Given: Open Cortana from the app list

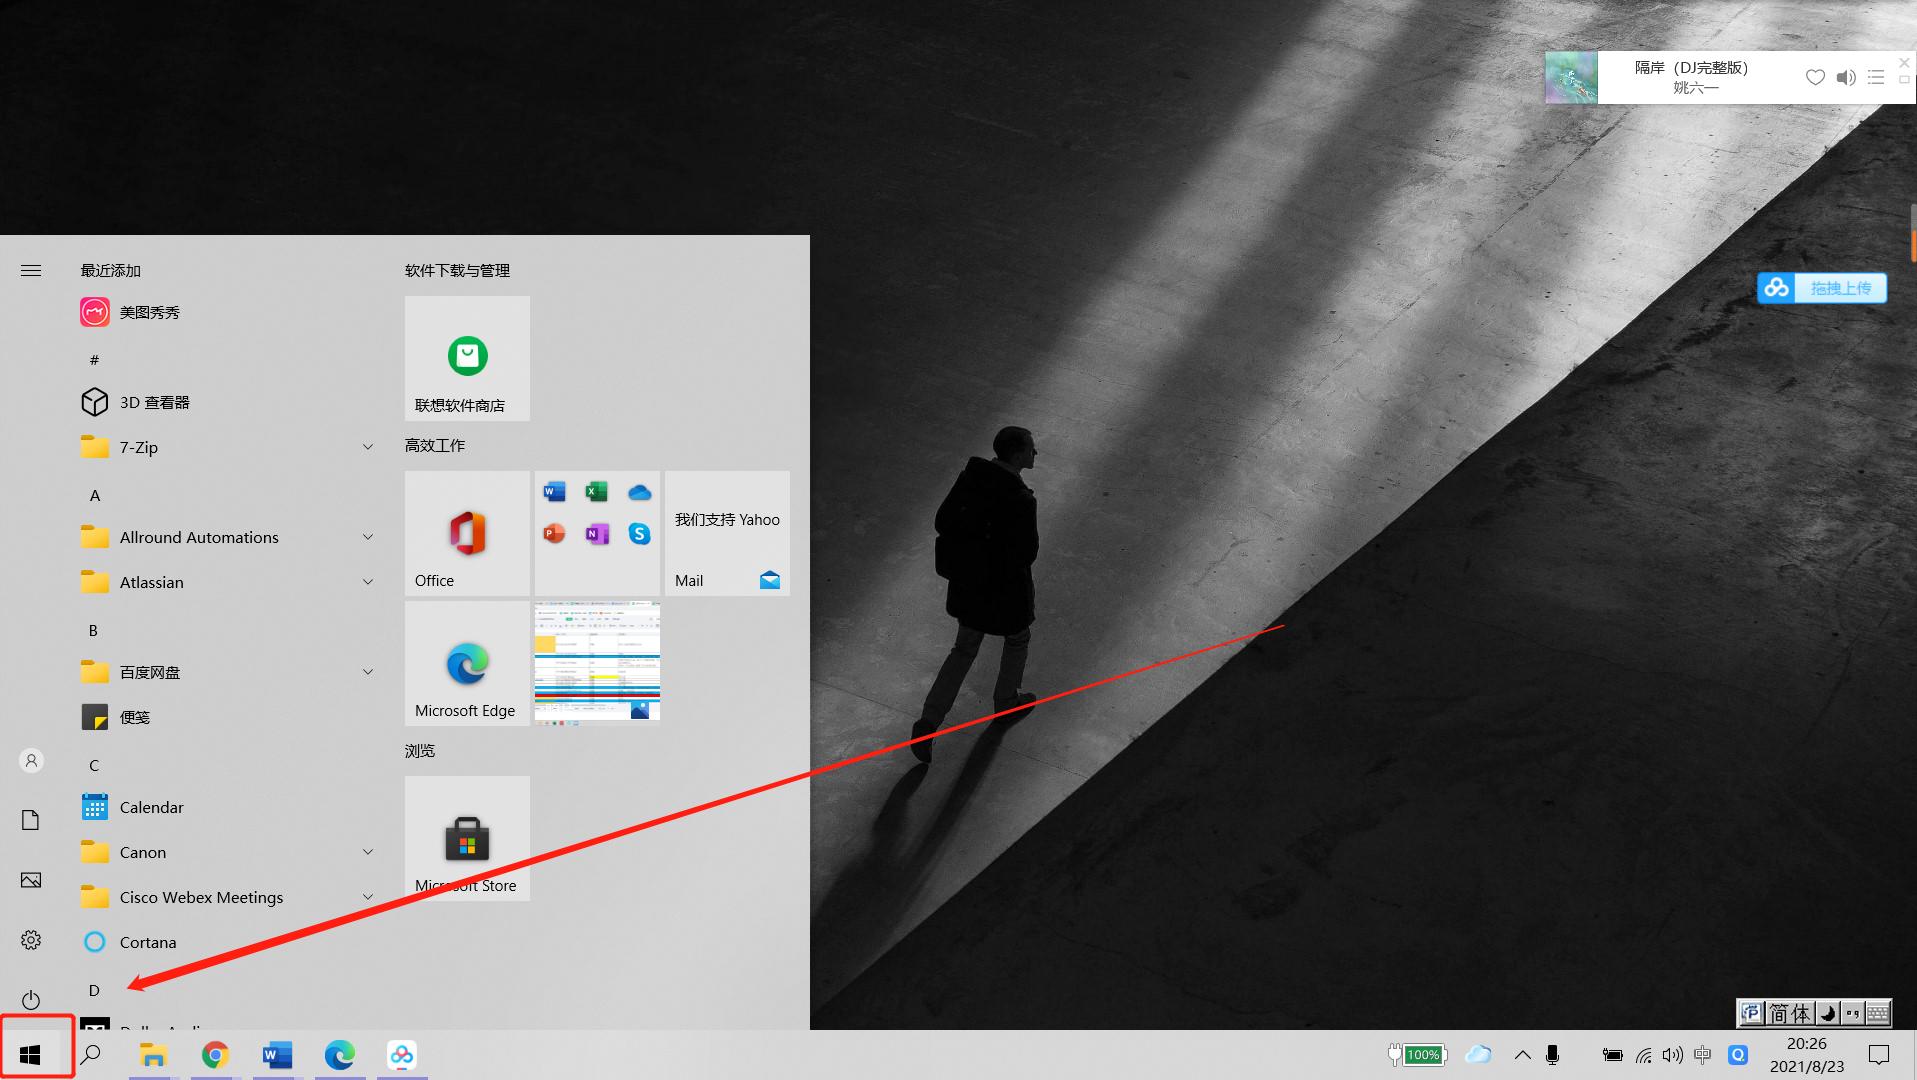Looking at the screenshot, I should click(x=227, y=942).
